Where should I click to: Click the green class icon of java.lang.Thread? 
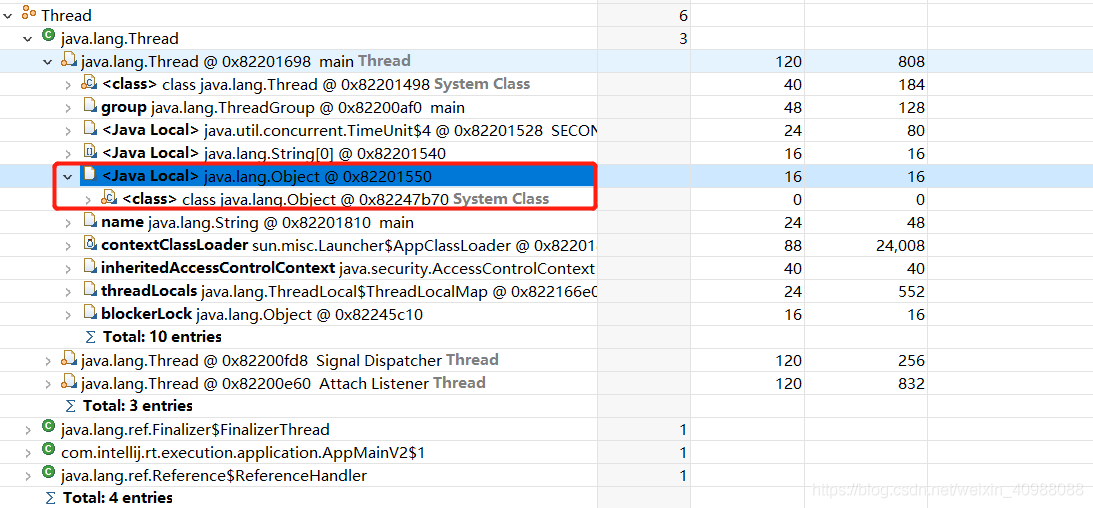(x=48, y=36)
